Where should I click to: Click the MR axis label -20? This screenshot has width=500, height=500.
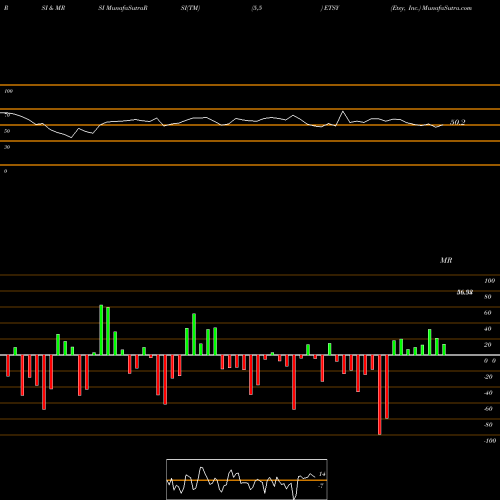coord(488,377)
